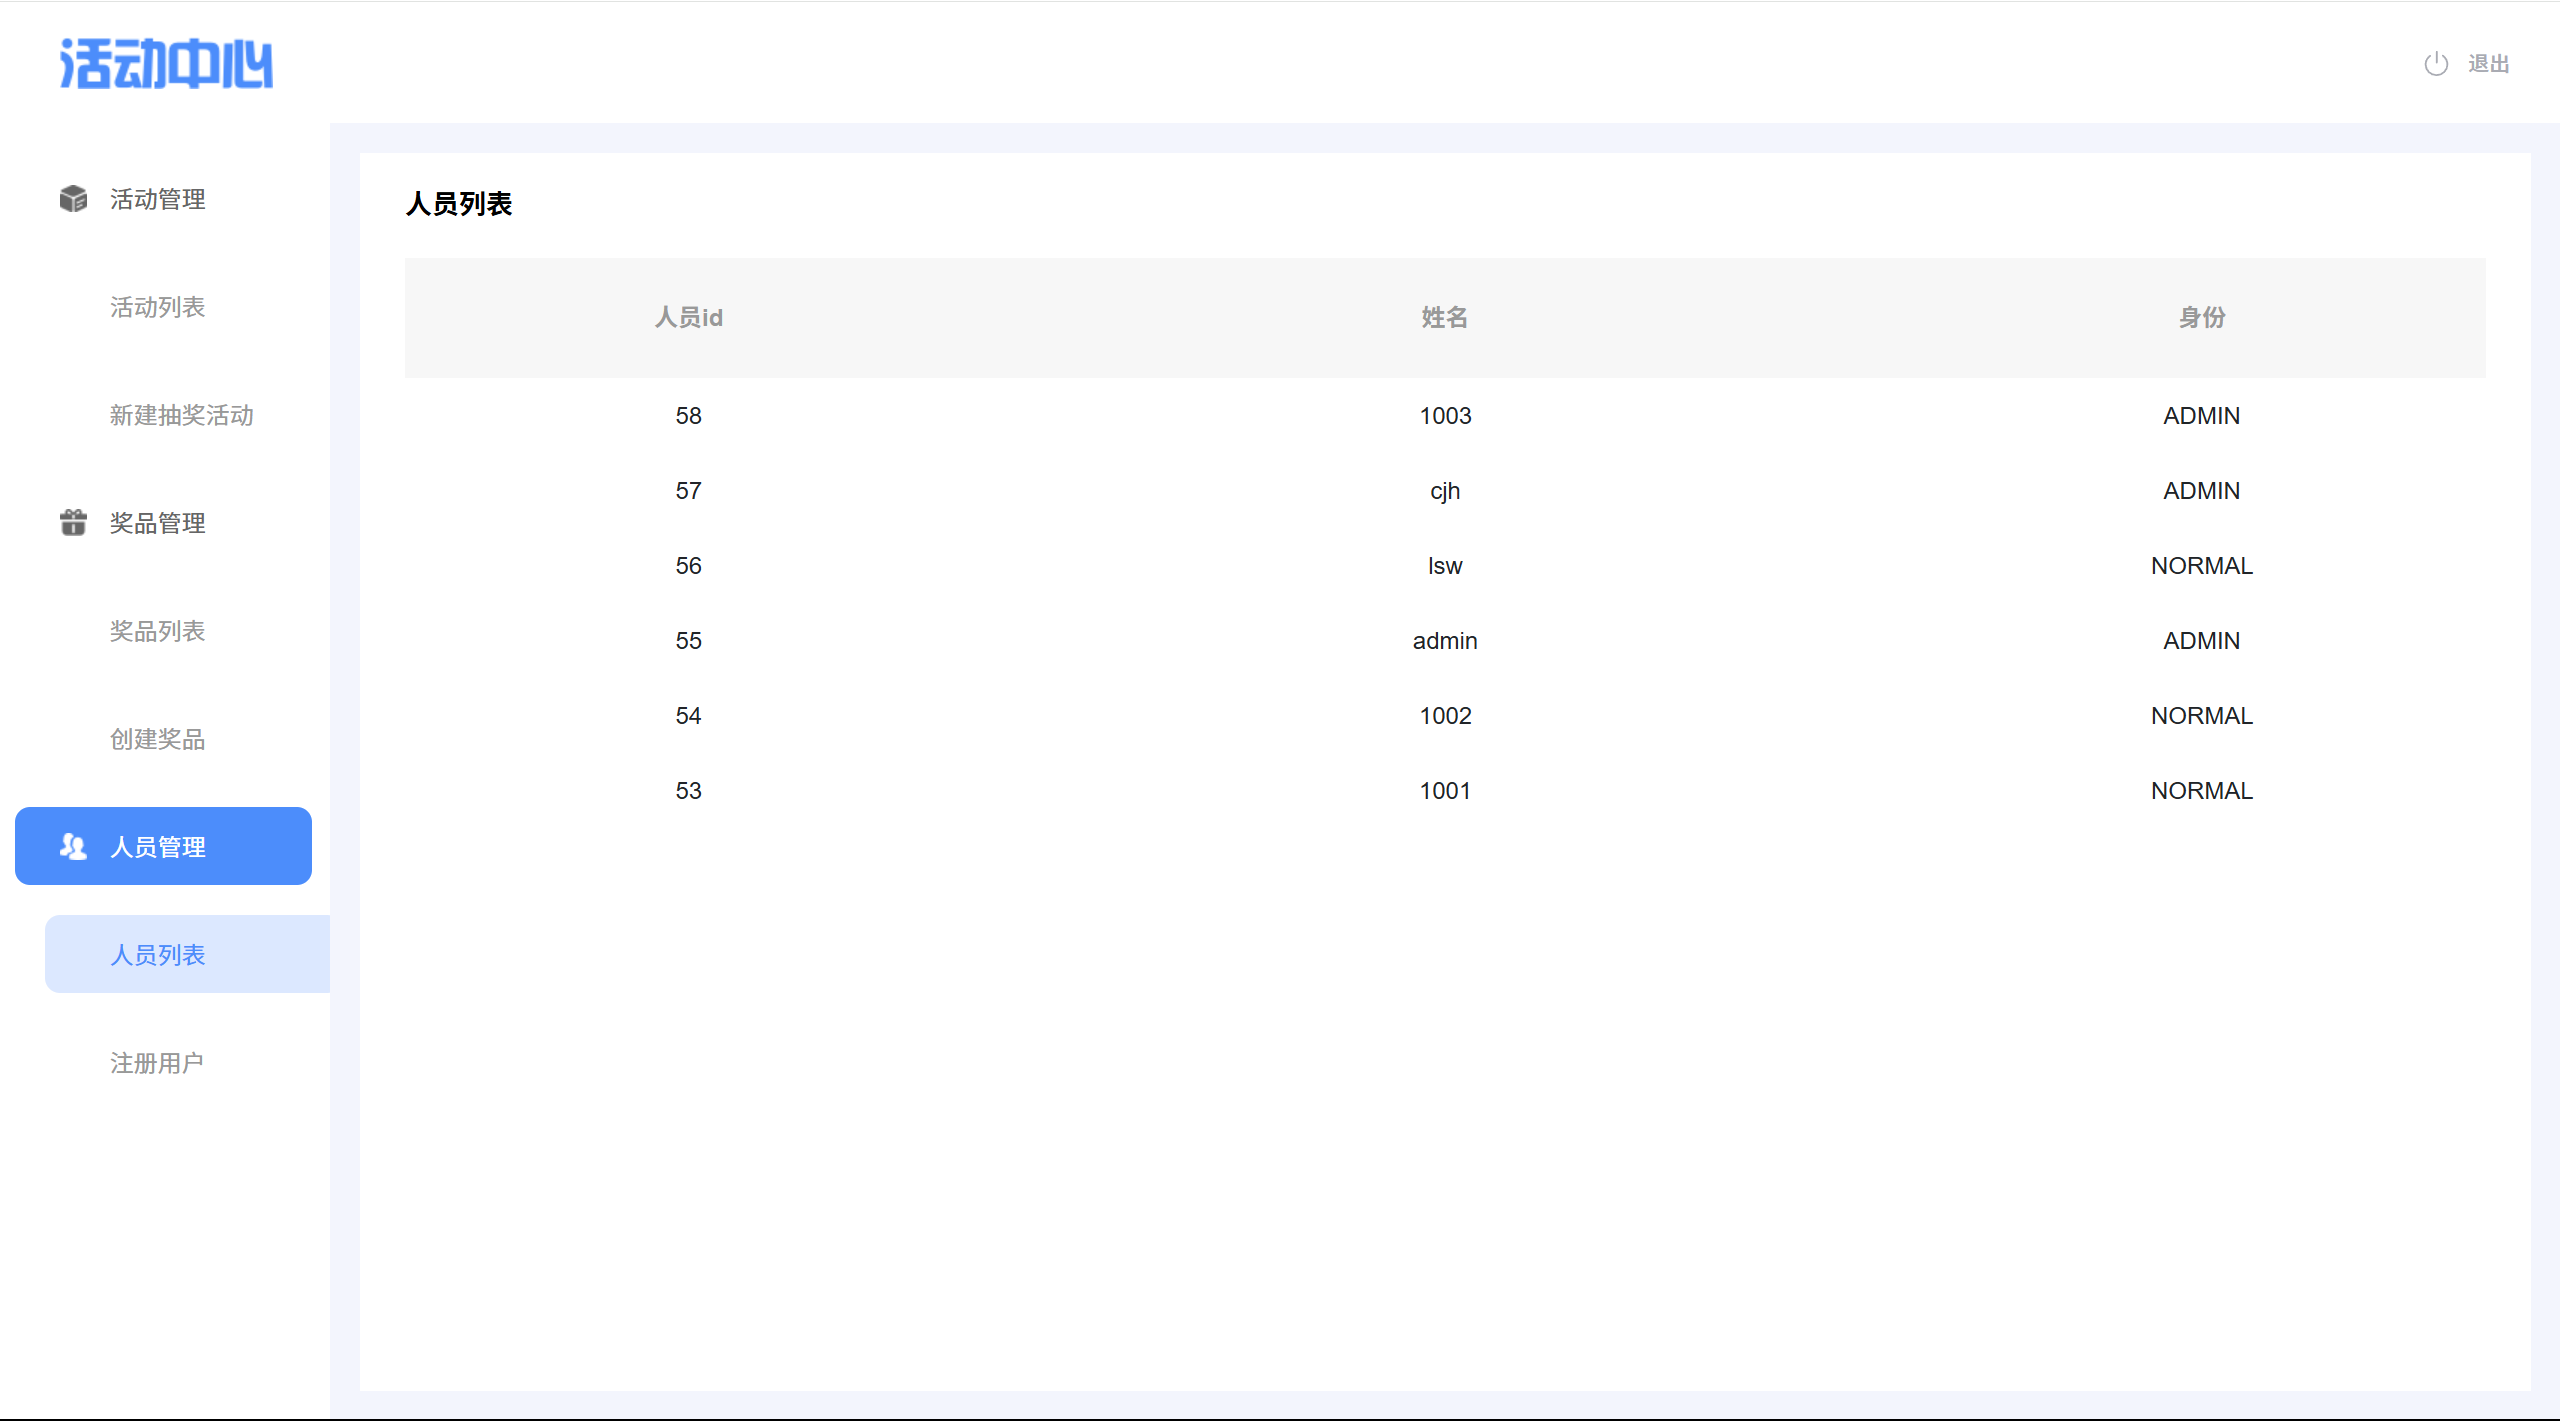Click the 身份 column header
The width and height of the screenshot is (2560, 1421).
(x=2201, y=318)
